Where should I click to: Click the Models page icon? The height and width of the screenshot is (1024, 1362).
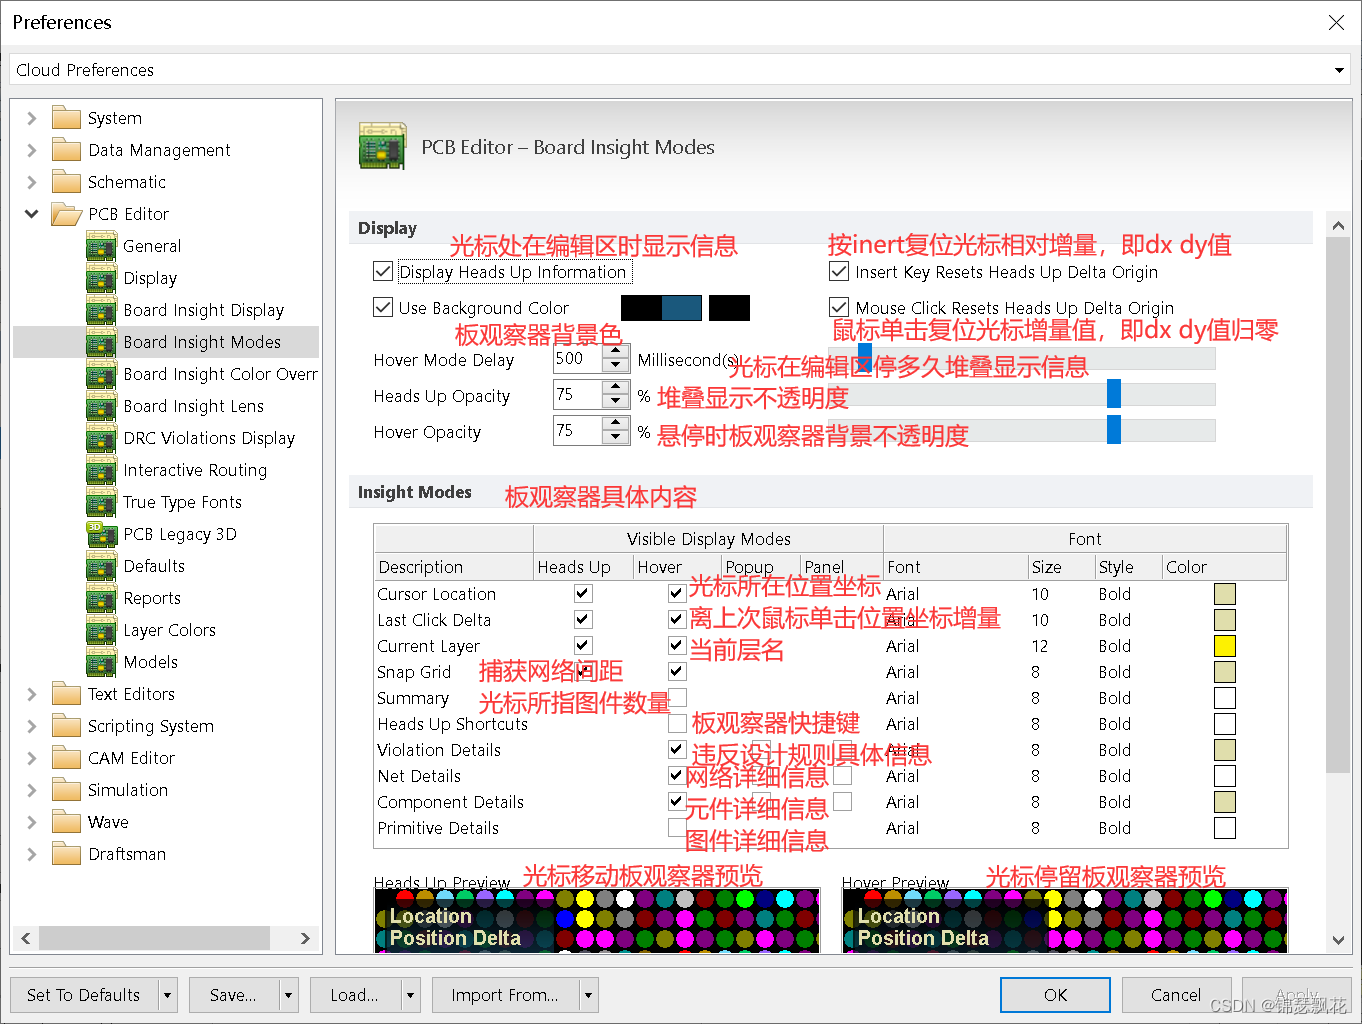101,662
